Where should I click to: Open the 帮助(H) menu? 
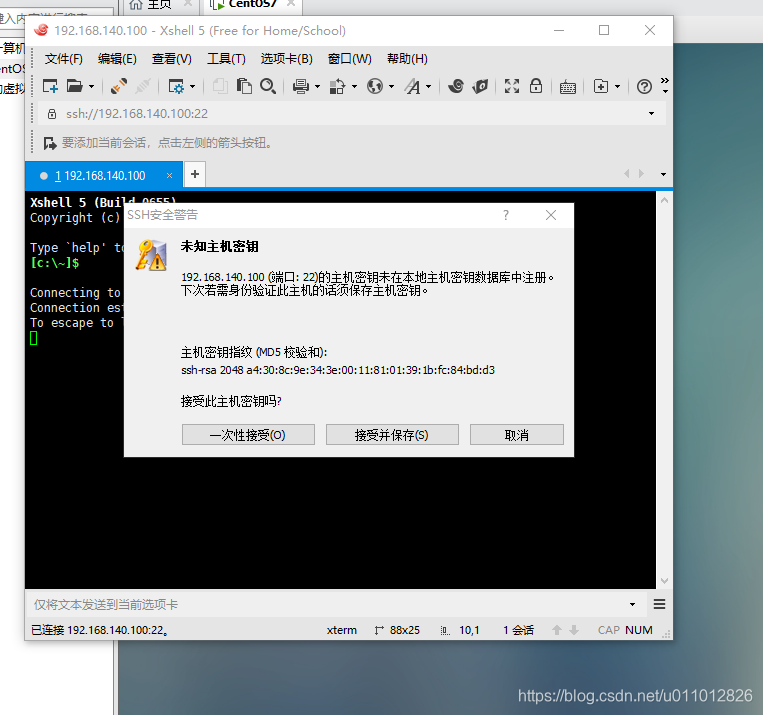click(x=407, y=59)
